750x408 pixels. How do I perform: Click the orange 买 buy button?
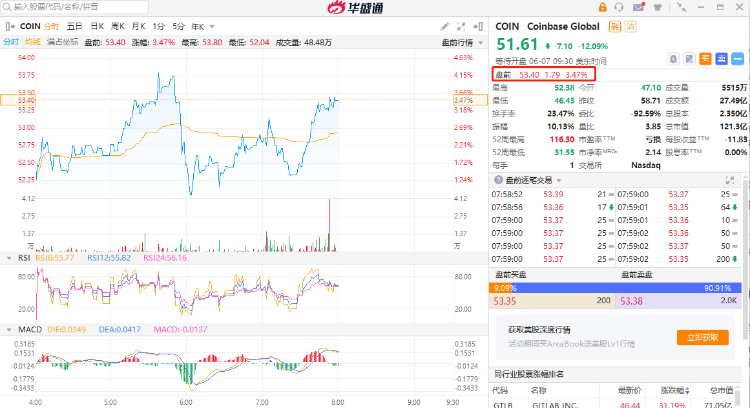tap(705, 59)
